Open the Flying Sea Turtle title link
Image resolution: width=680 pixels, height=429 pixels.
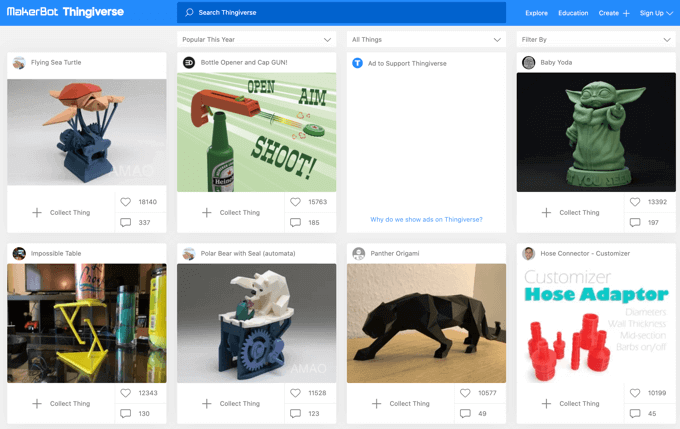coord(56,62)
